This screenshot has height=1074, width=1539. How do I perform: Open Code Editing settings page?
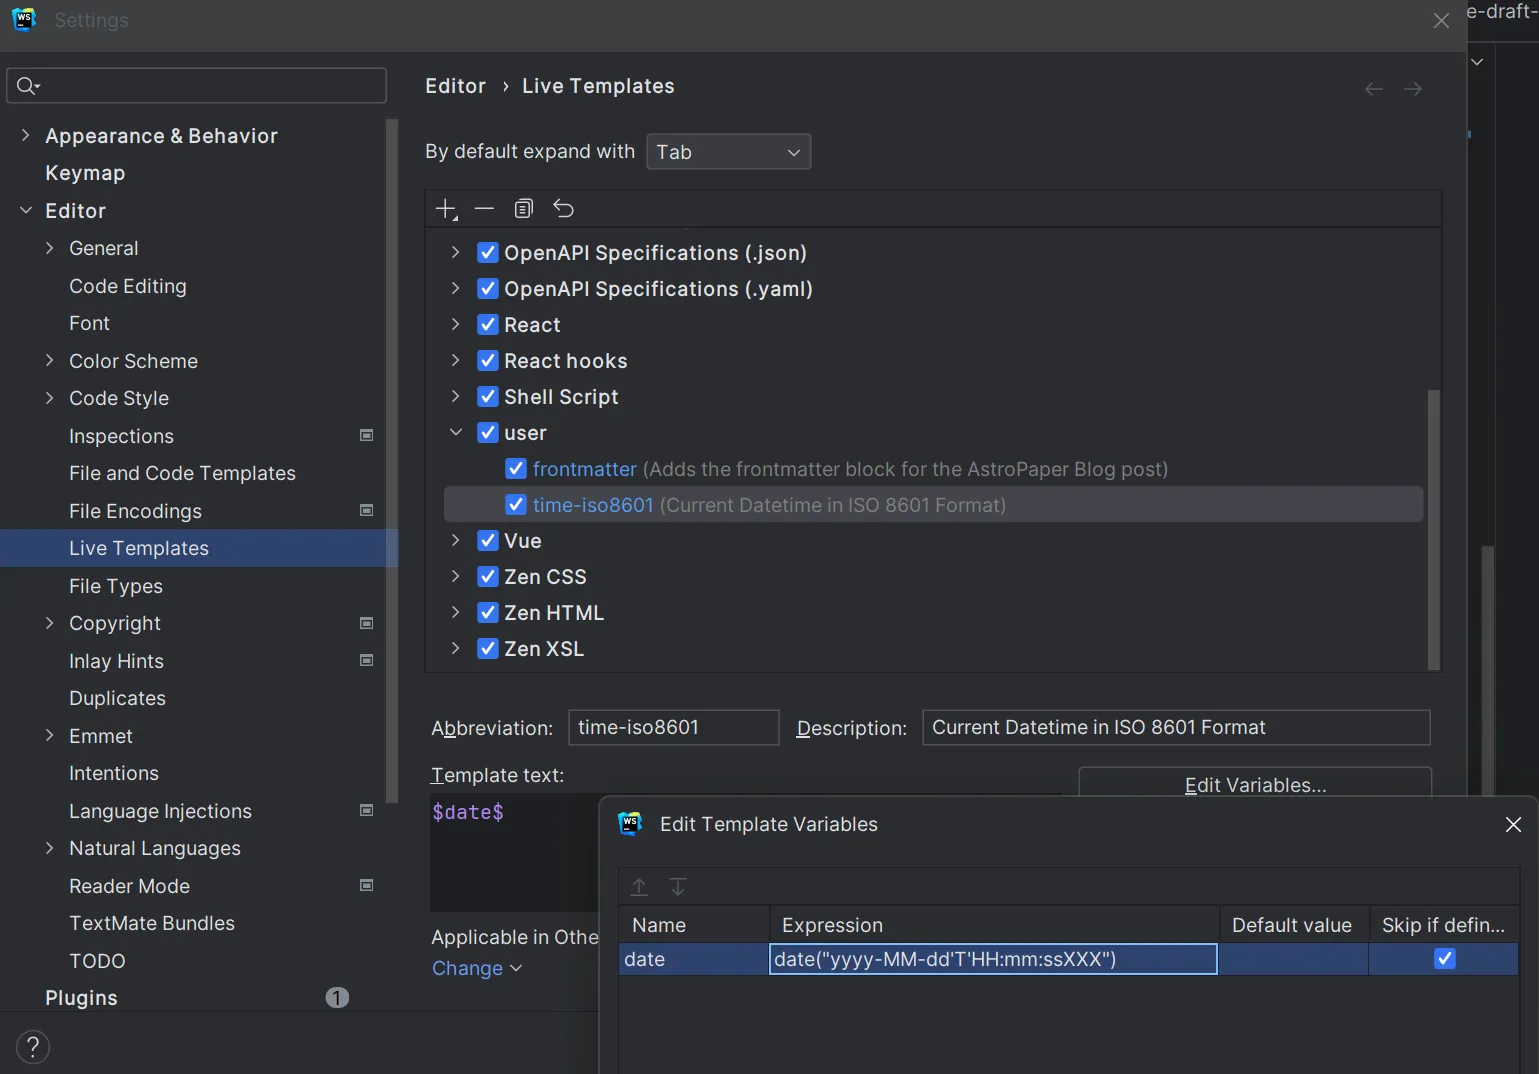pos(128,286)
